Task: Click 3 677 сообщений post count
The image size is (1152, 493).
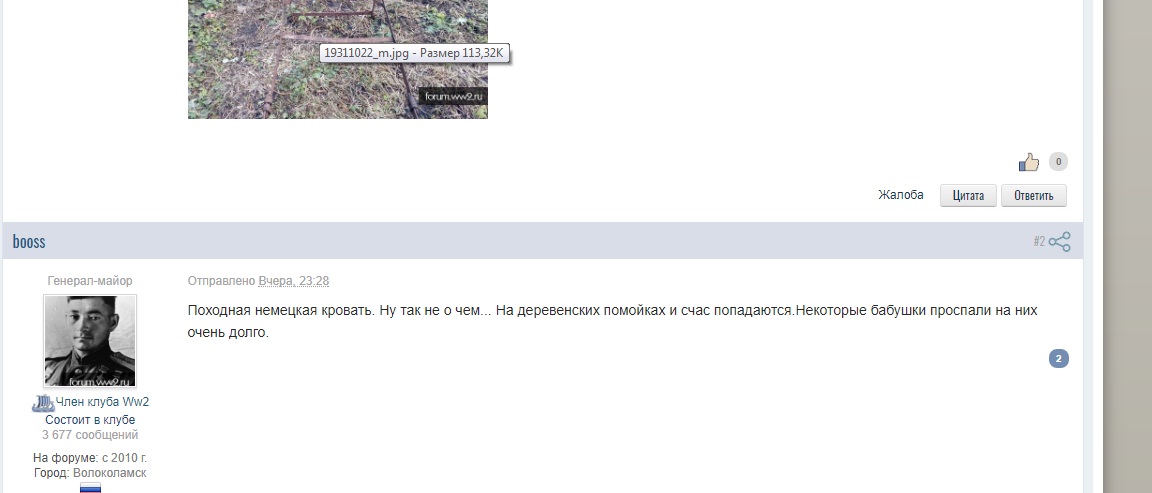Action: point(90,434)
